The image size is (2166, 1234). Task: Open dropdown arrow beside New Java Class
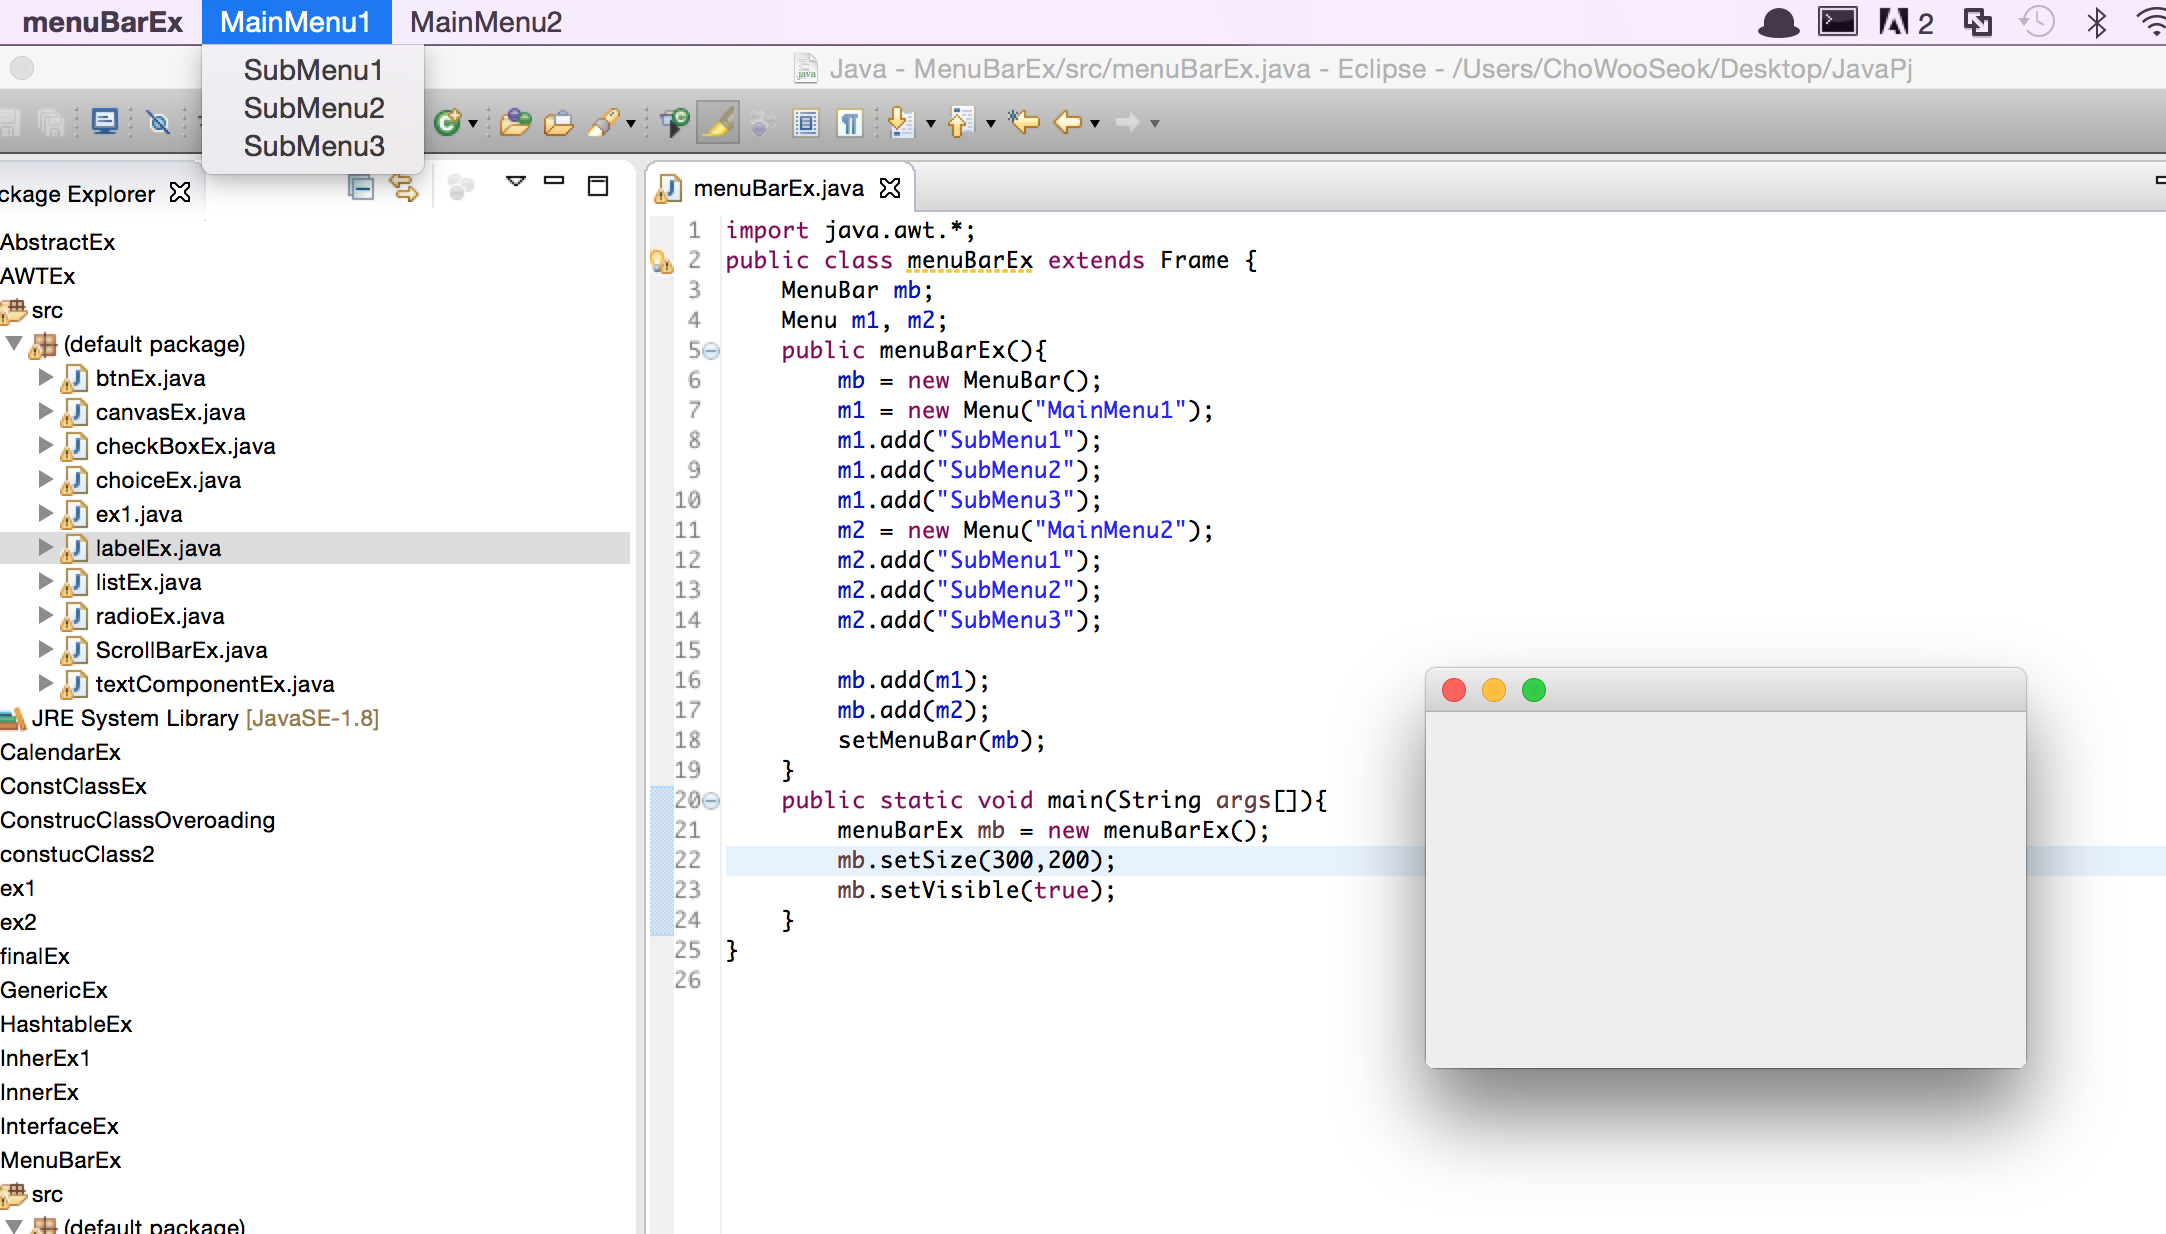click(x=473, y=124)
